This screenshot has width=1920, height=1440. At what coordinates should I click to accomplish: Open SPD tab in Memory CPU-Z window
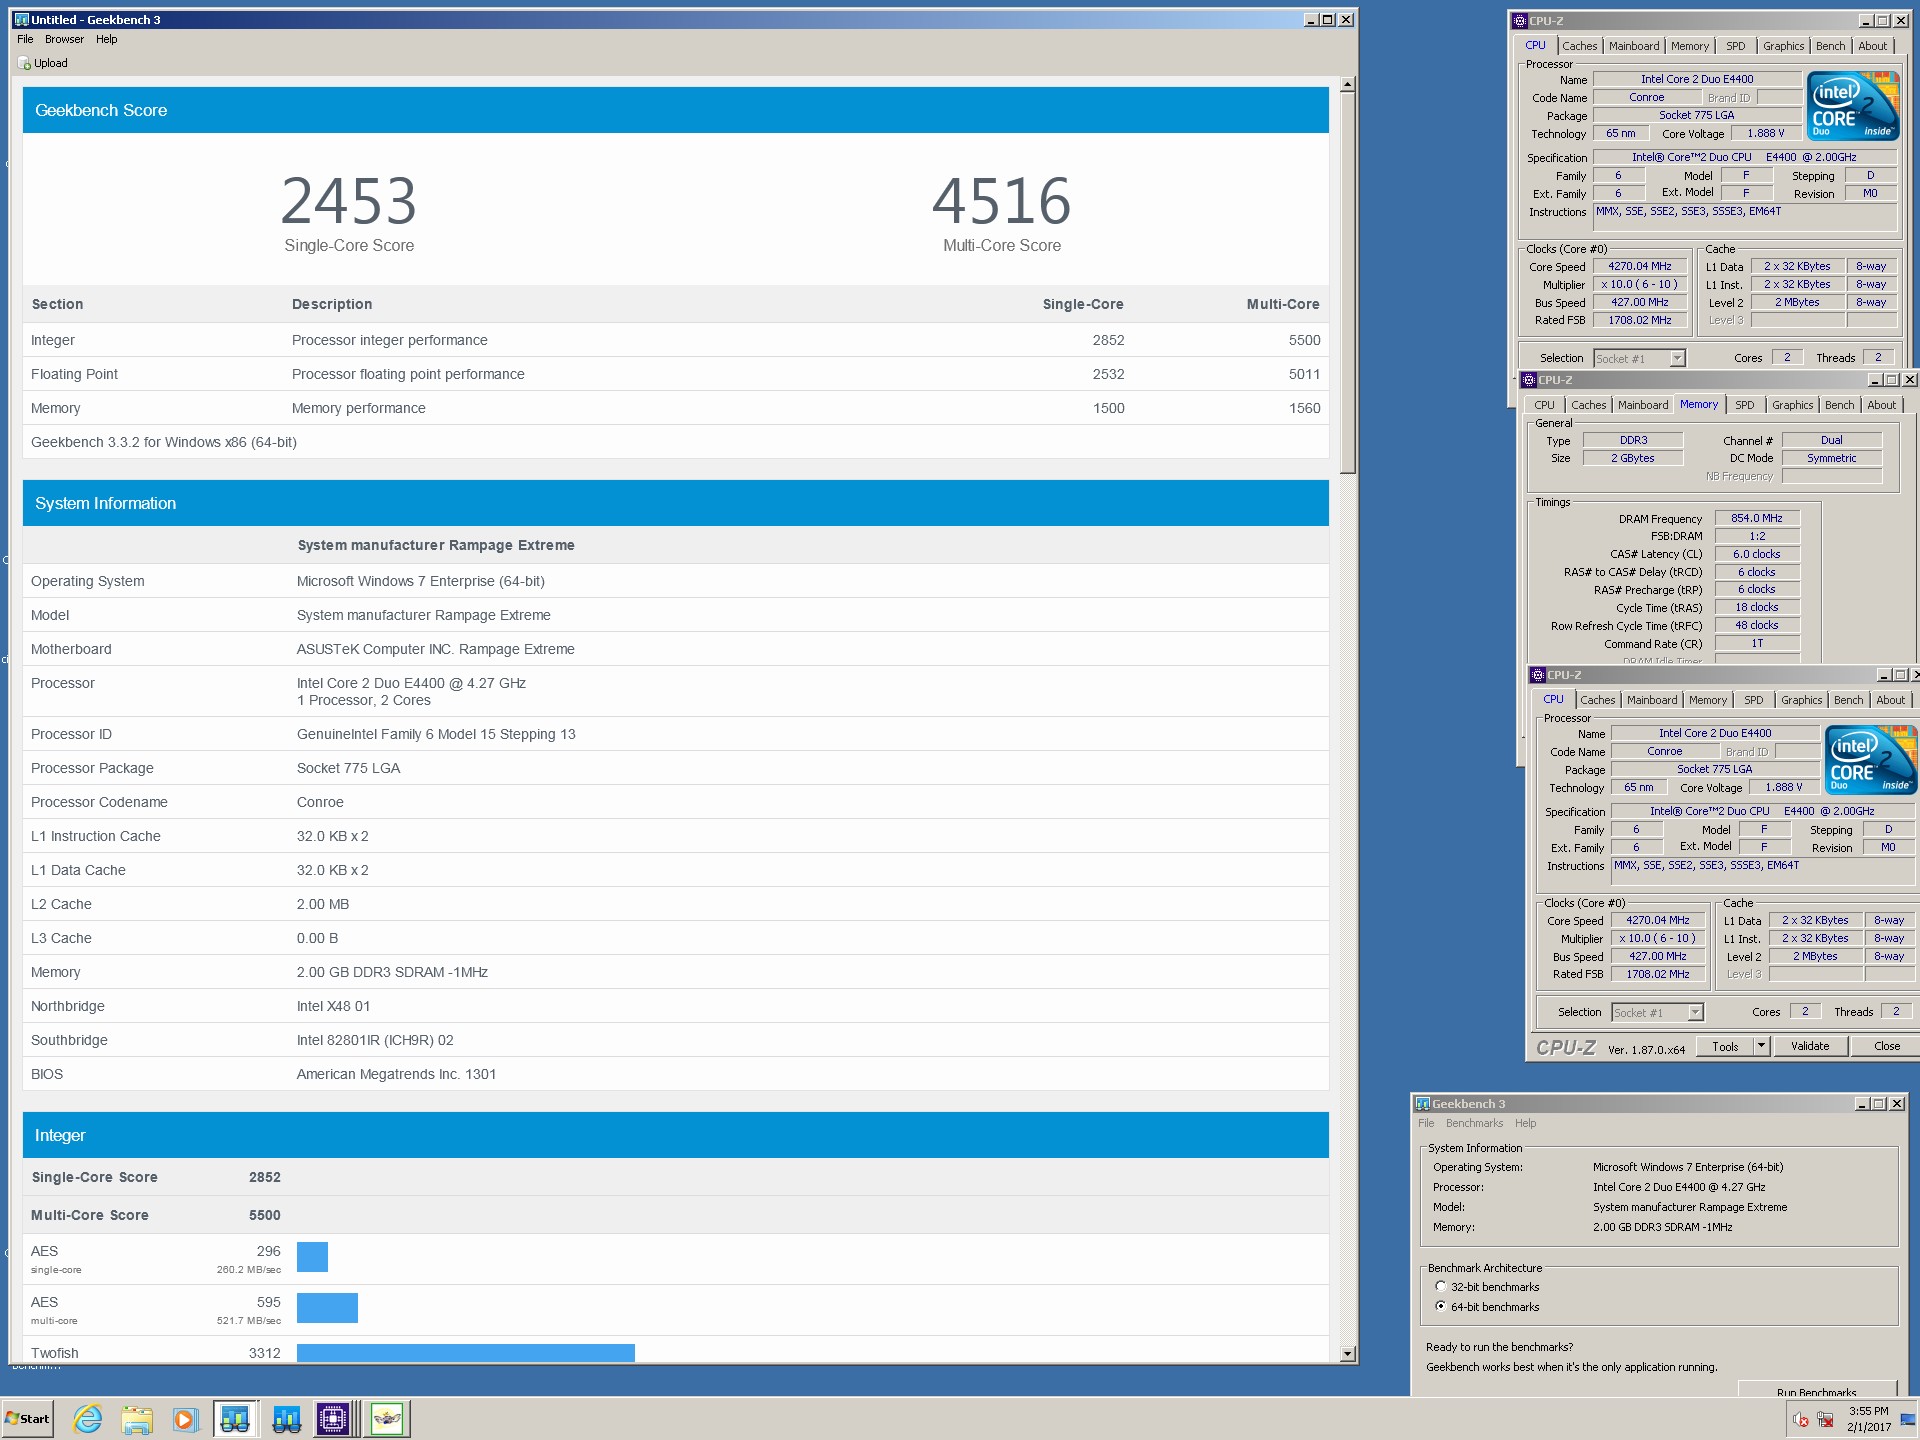(1745, 405)
